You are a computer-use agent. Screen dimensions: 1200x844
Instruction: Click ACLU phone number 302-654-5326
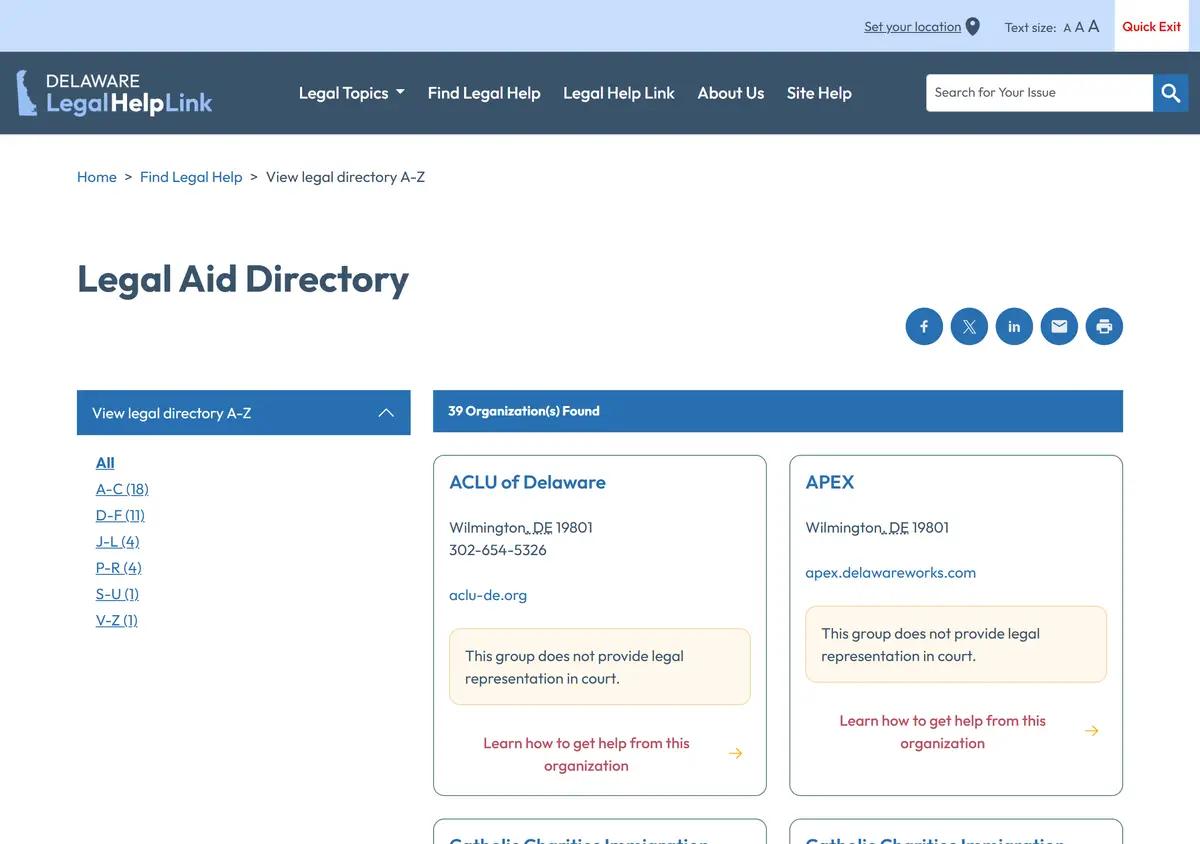click(498, 550)
